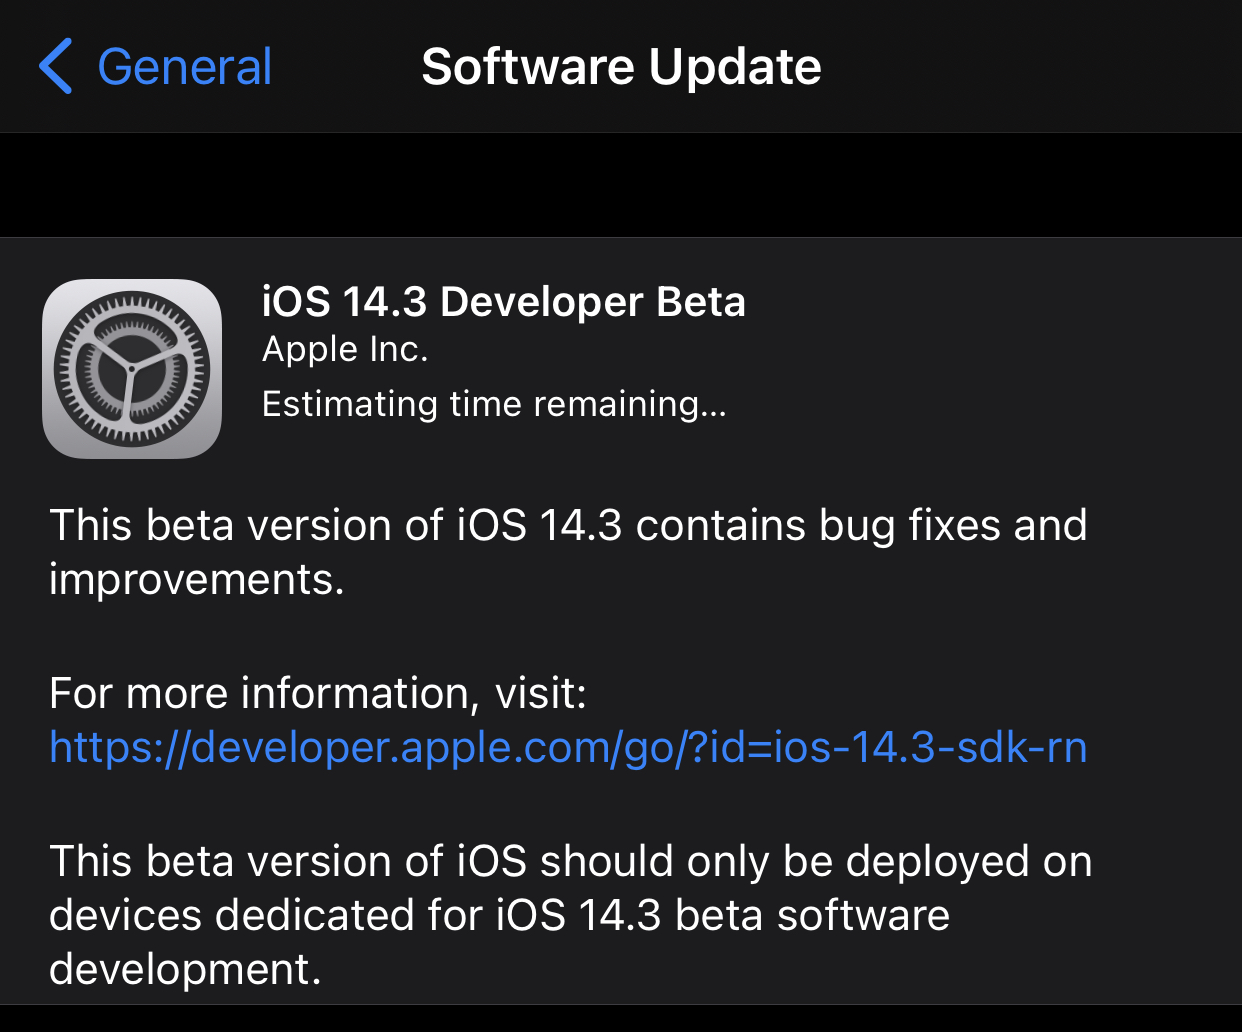This screenshot has height=1032, width=1242.
Task: Click the Settings gear app icon
Action: 132,368
